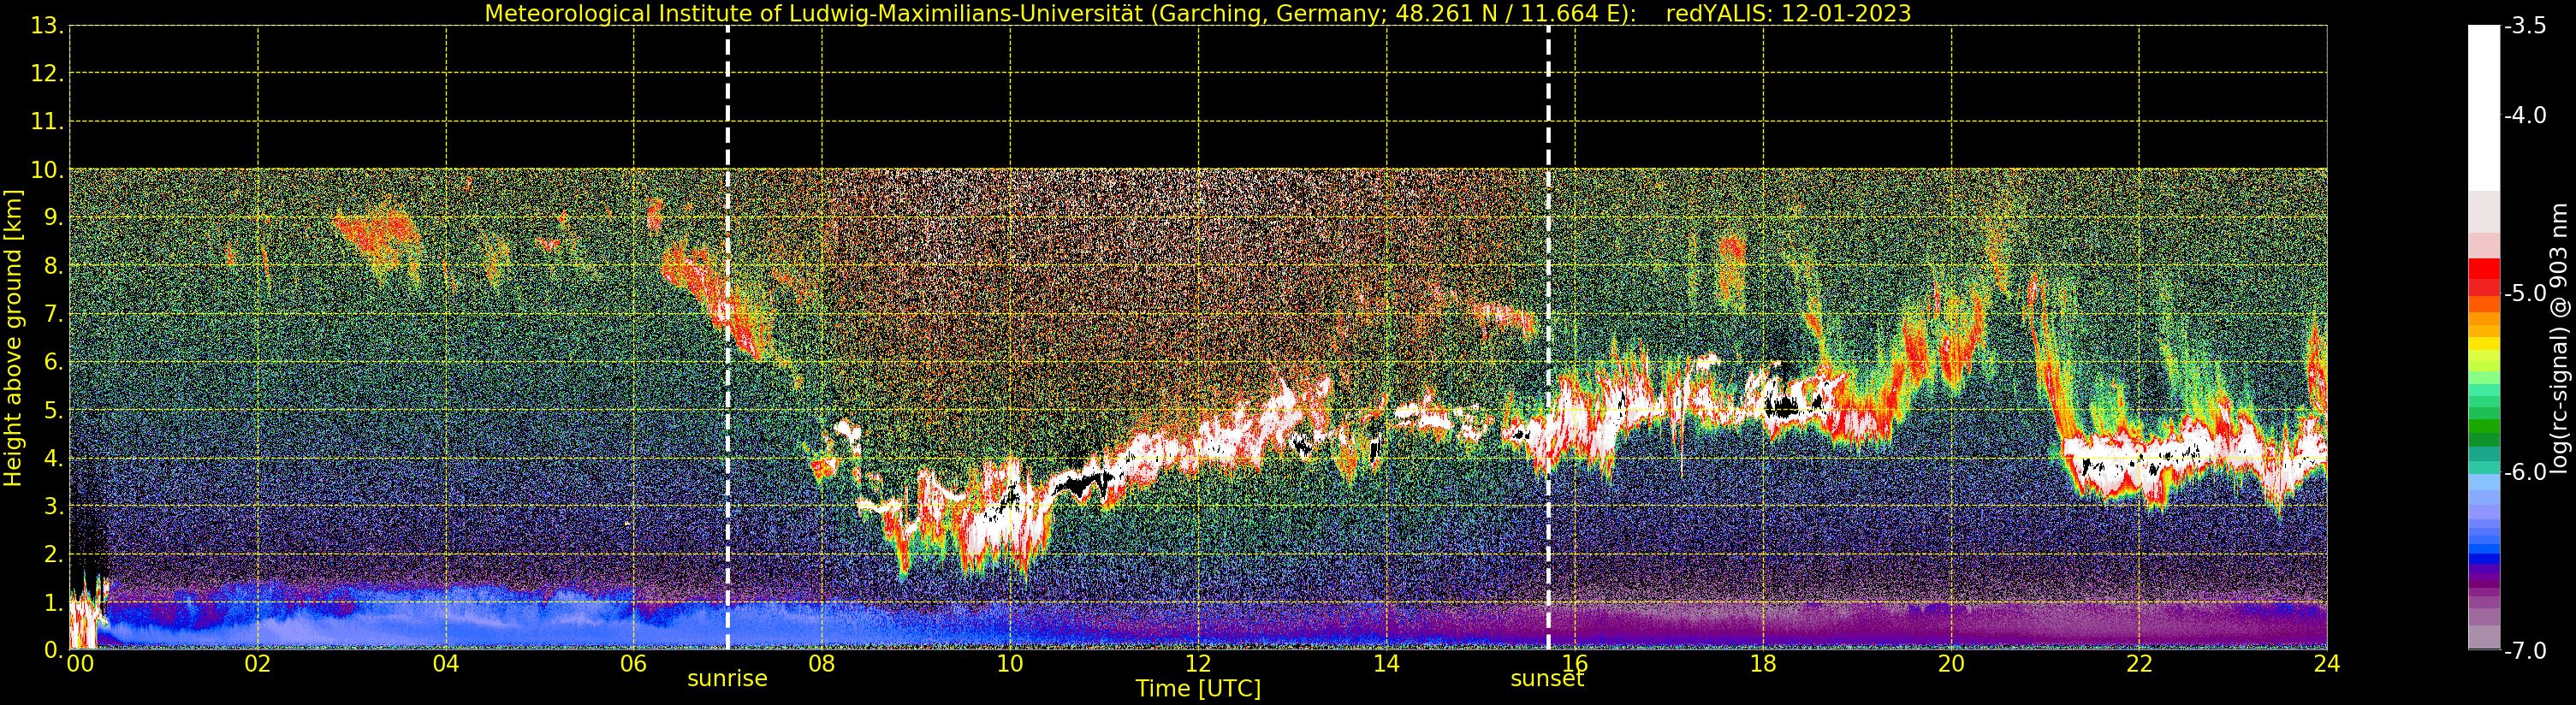
Task: Click the height axis tick '3.'
Action: [x=53, y=506]
